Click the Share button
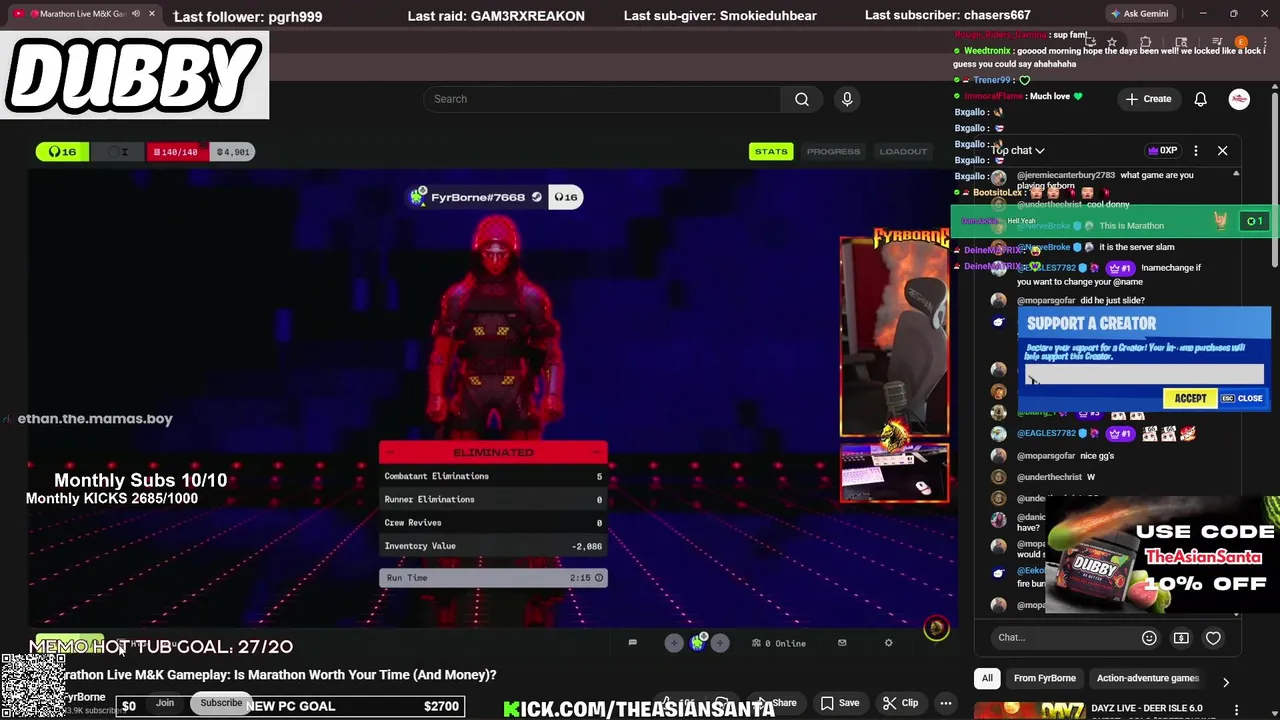The height and width of the screenshot is (720, 1280). coord(778,703)
